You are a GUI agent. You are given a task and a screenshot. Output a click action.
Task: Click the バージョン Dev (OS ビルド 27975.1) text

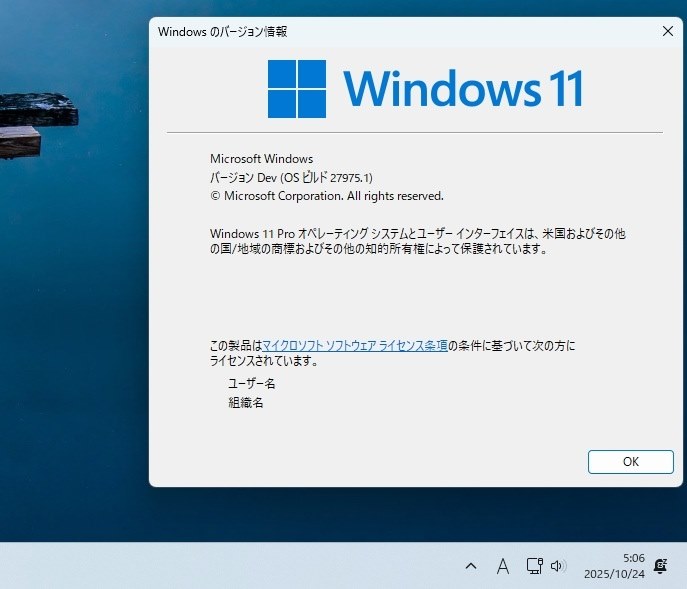[291, 177]
